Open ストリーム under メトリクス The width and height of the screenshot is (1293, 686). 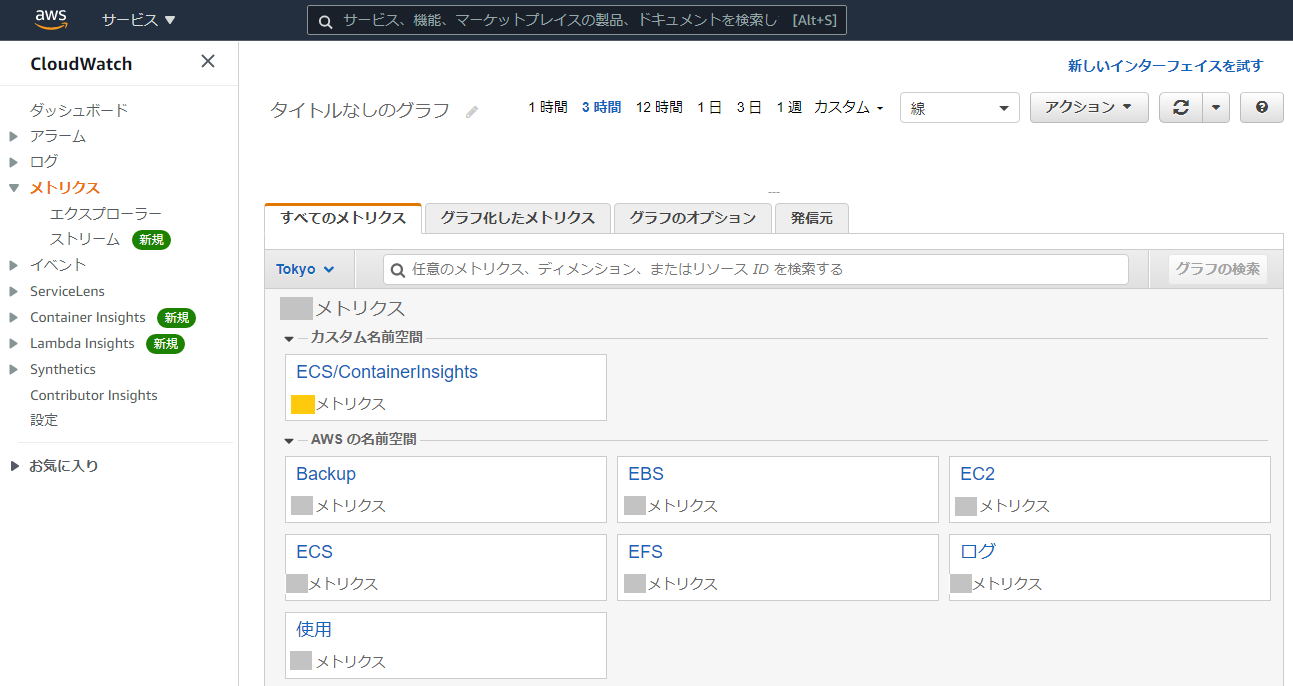[85, 239]
